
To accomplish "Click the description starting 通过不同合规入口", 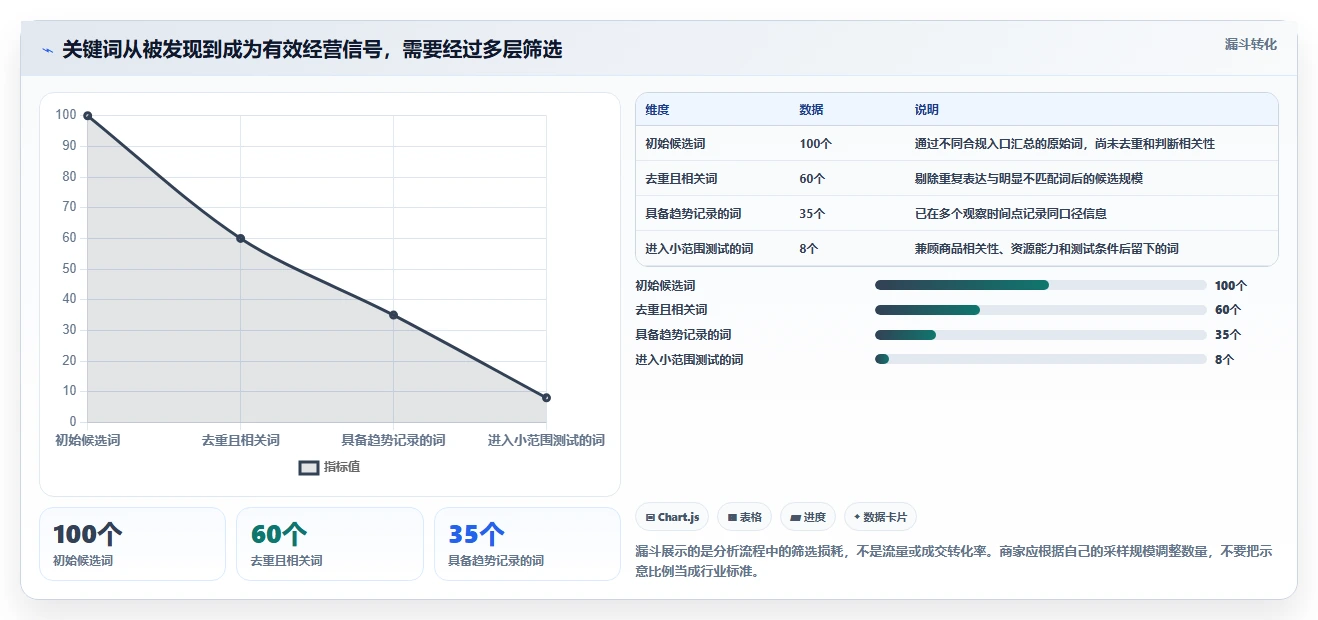I will pos(1064,144).
